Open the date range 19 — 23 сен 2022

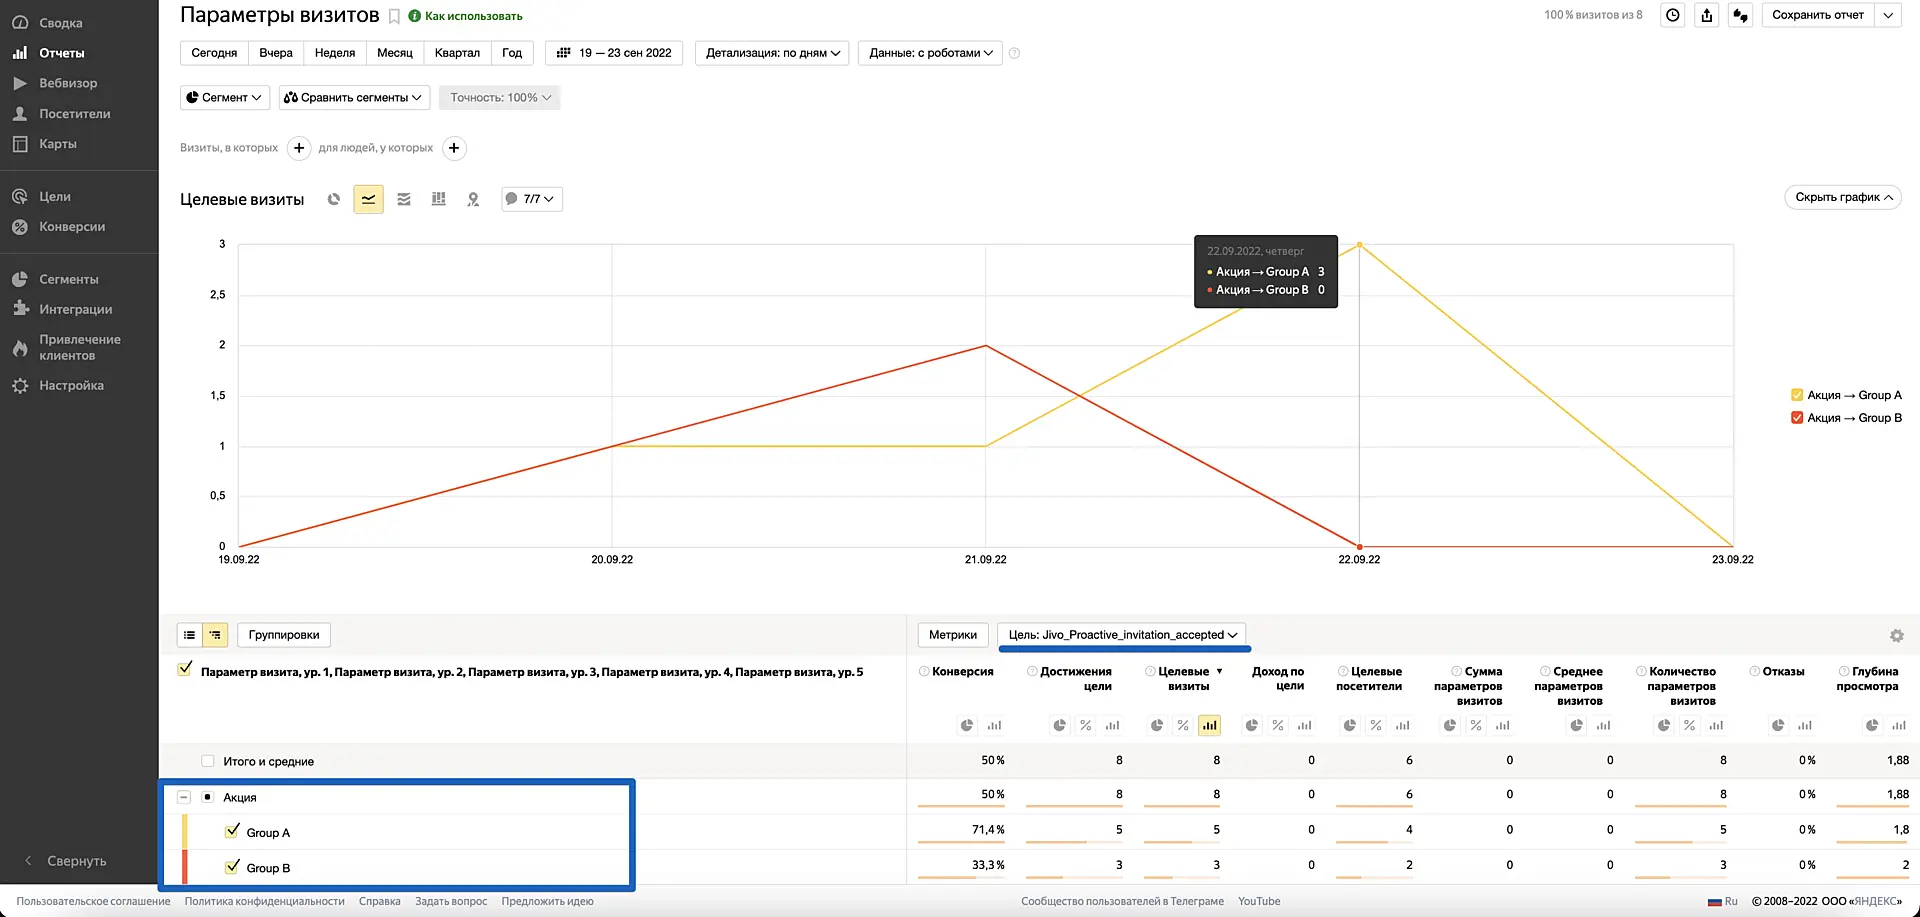pos(614,53)
